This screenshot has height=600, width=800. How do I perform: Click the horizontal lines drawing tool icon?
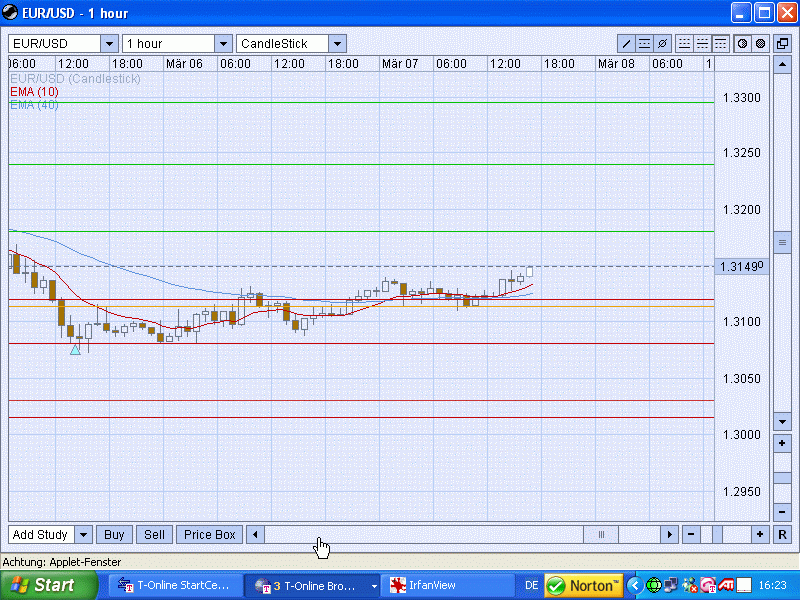[645, 44]
